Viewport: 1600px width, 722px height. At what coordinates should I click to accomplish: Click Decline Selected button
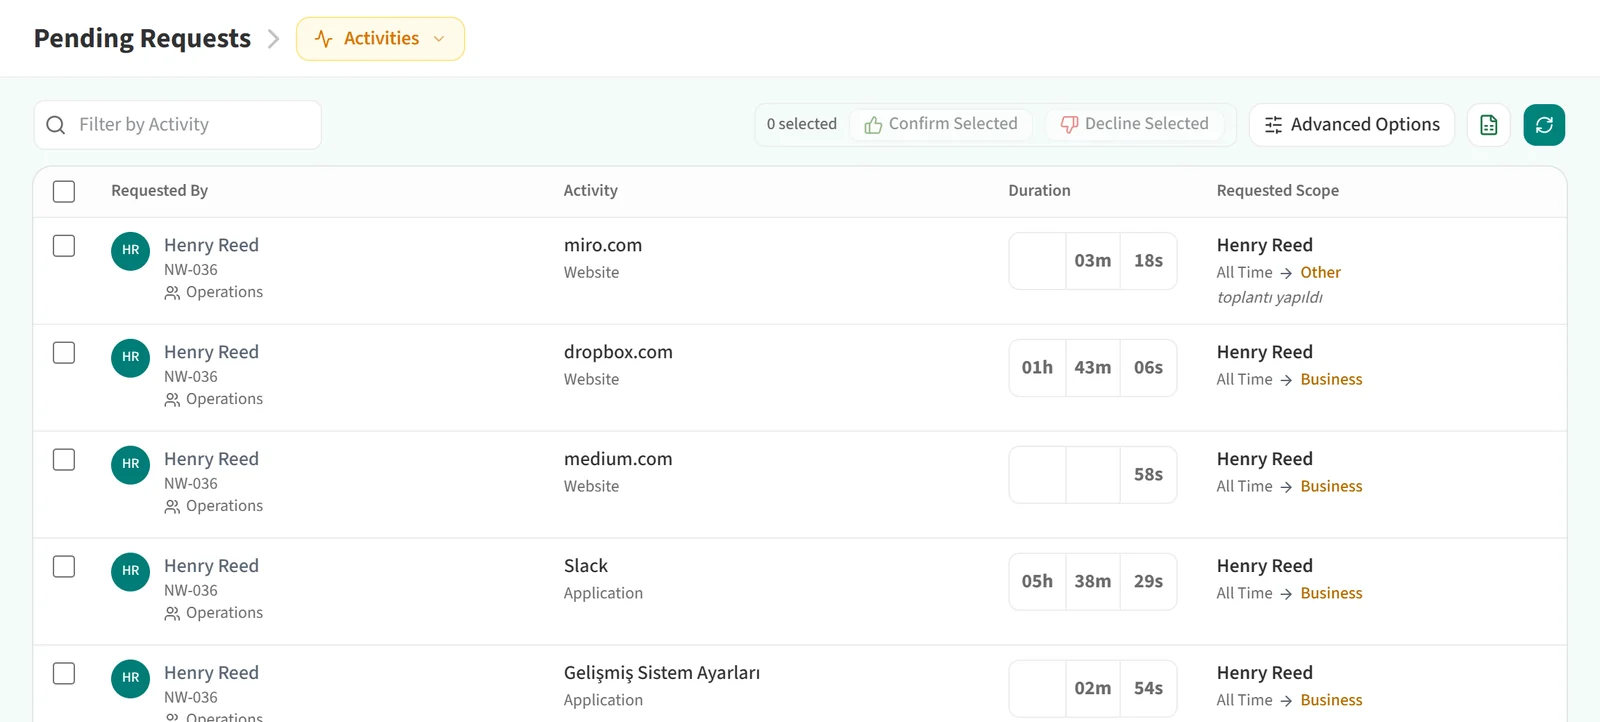[x=1135, y=124]
